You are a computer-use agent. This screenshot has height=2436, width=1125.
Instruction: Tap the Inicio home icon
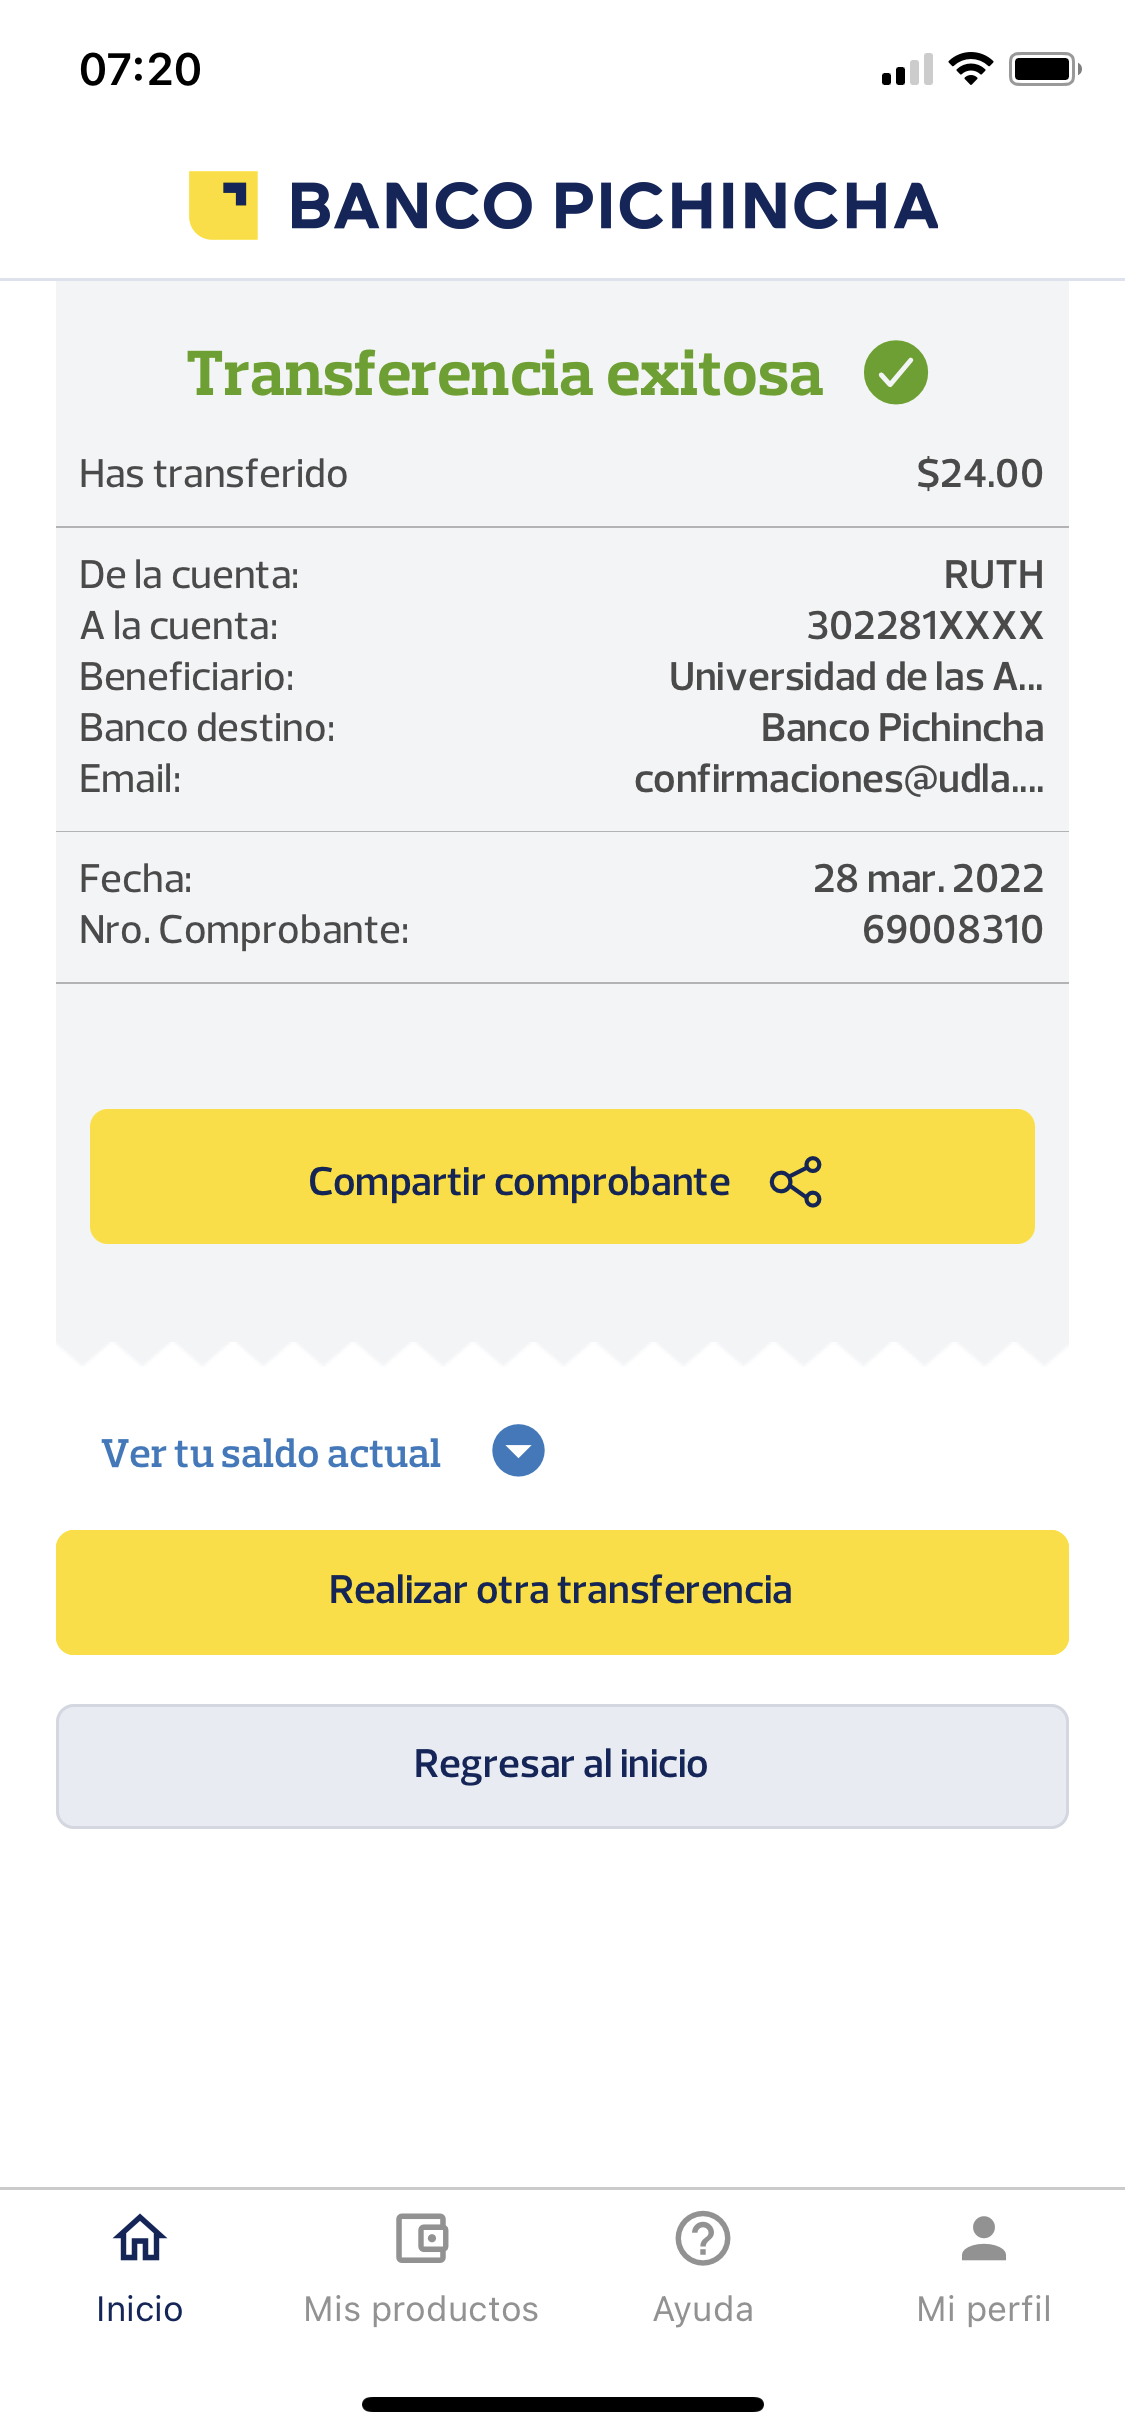140,2238
